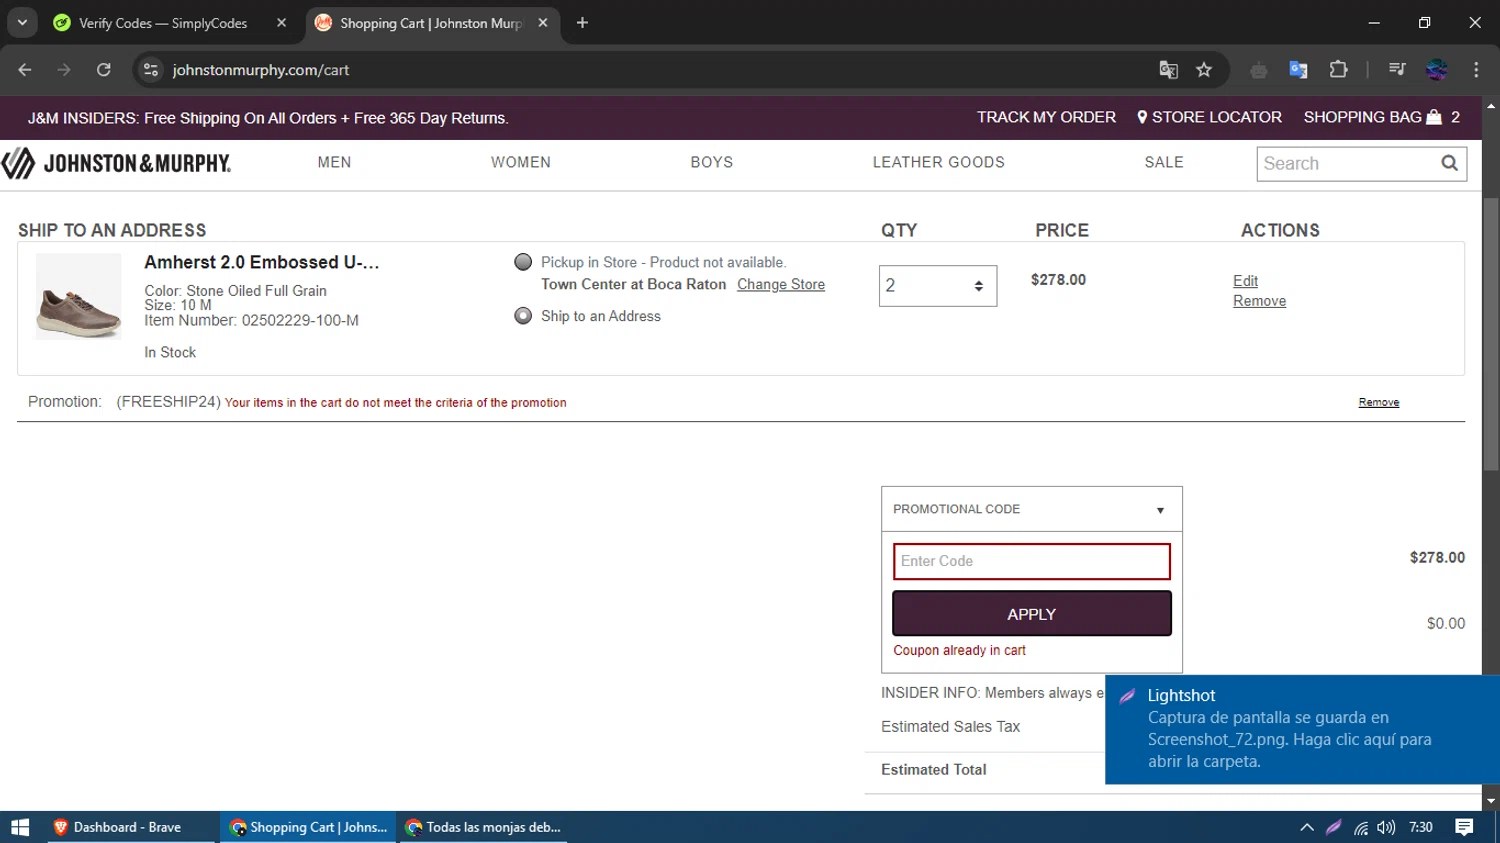The width and height of the screenshot is (1500, 843).
Task: Show hidden system tray icons
Action: 1307,827
